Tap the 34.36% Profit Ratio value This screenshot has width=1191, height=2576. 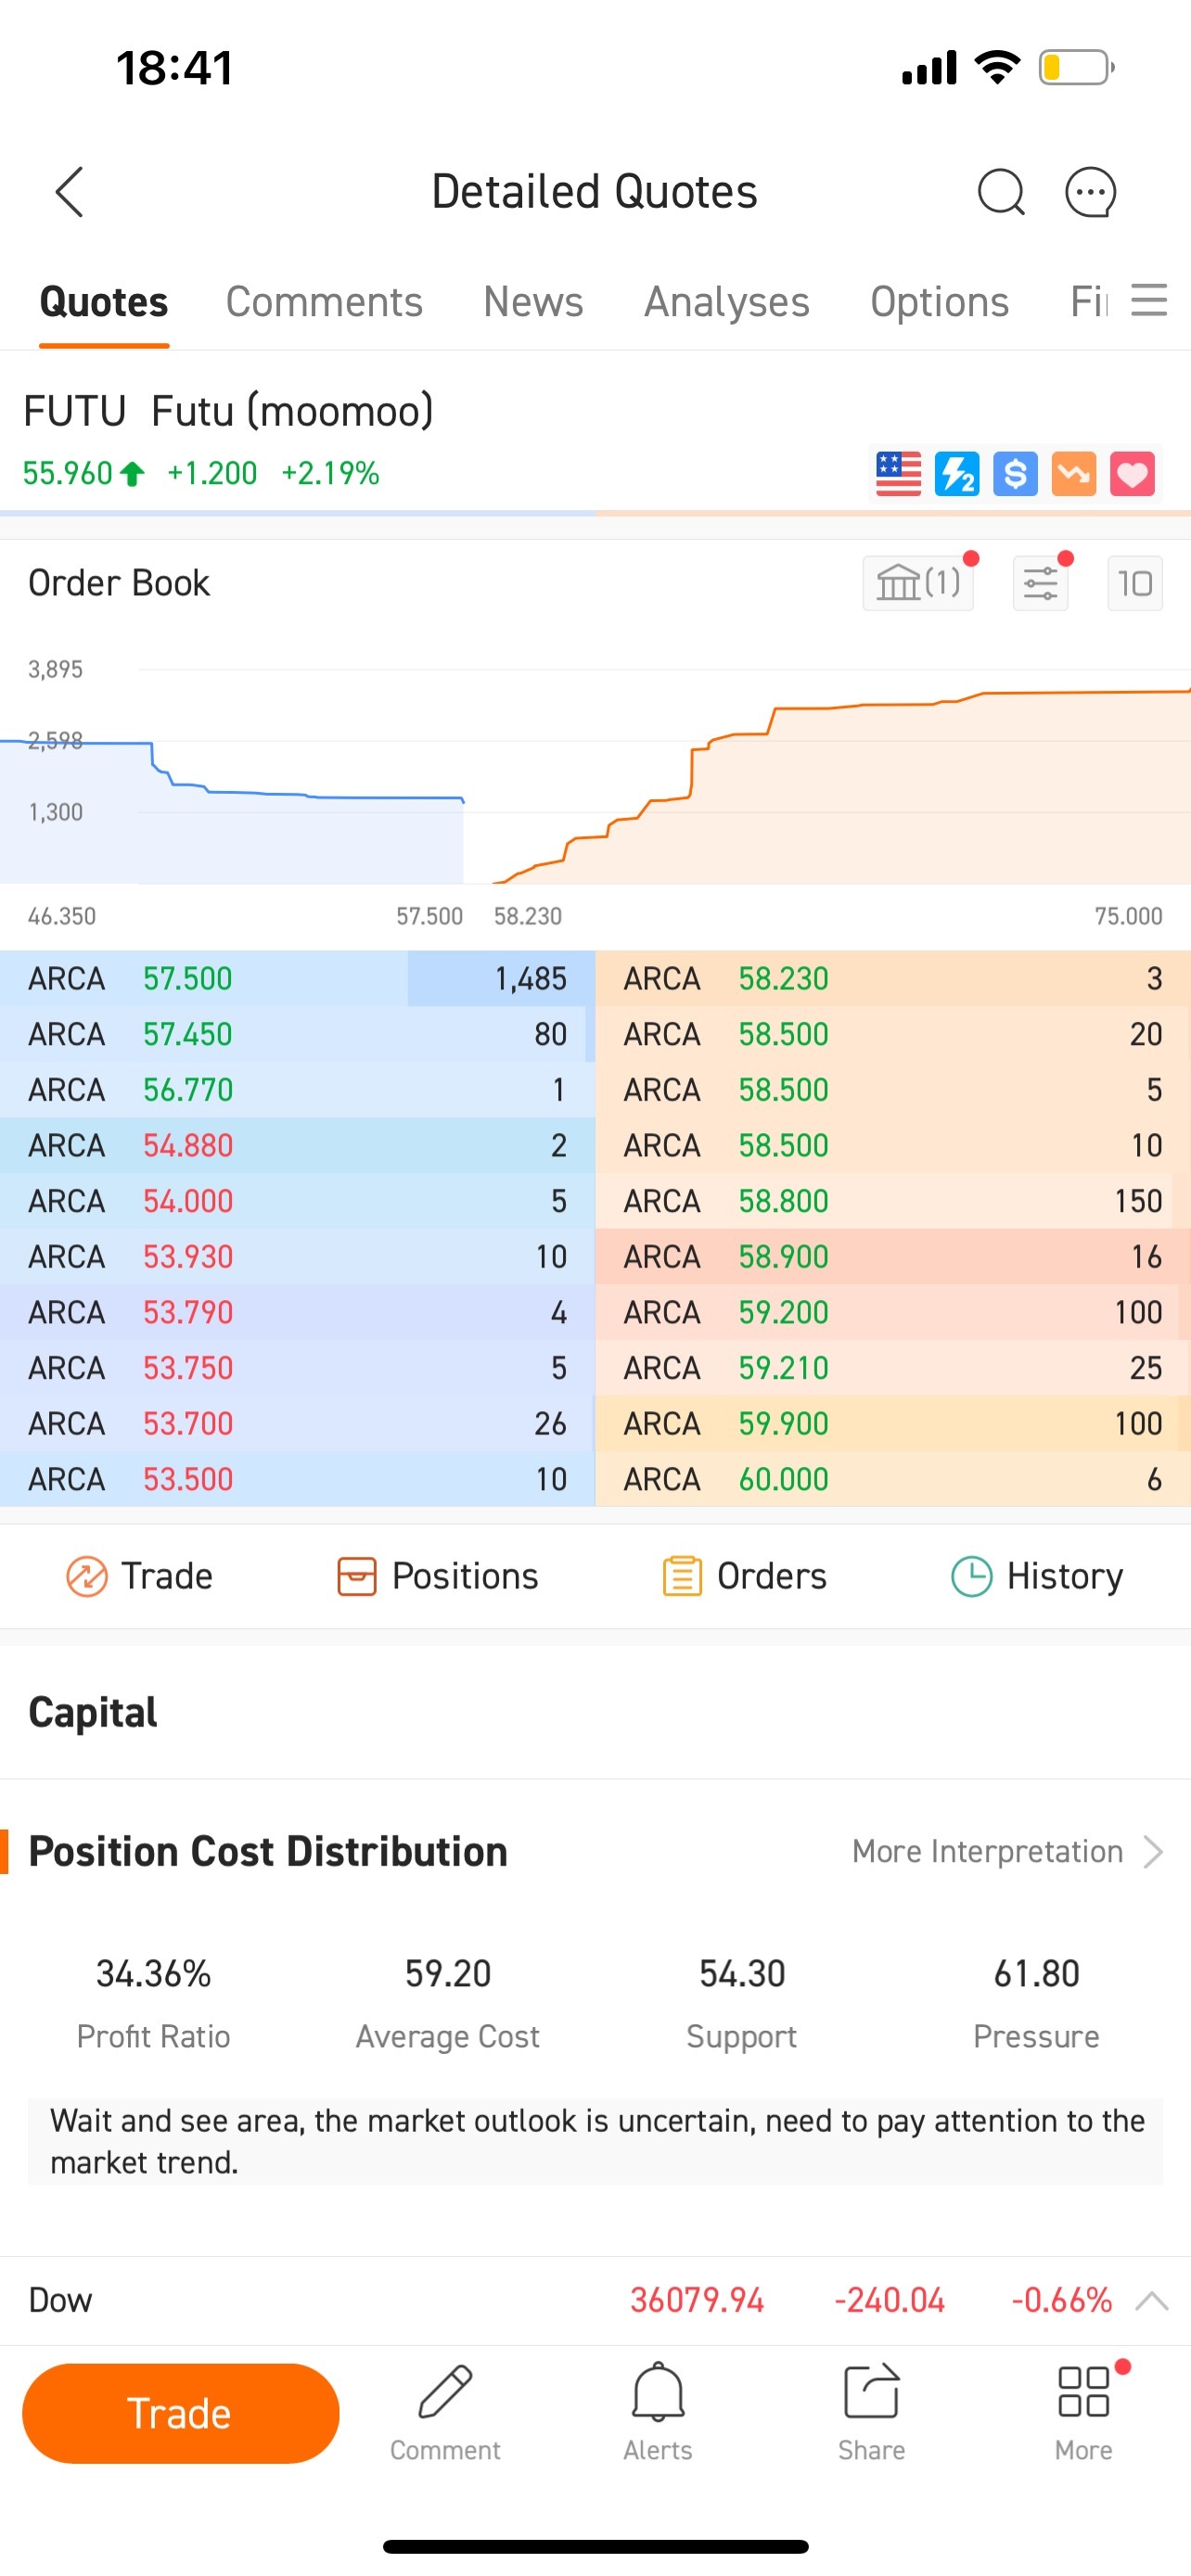153,1973
